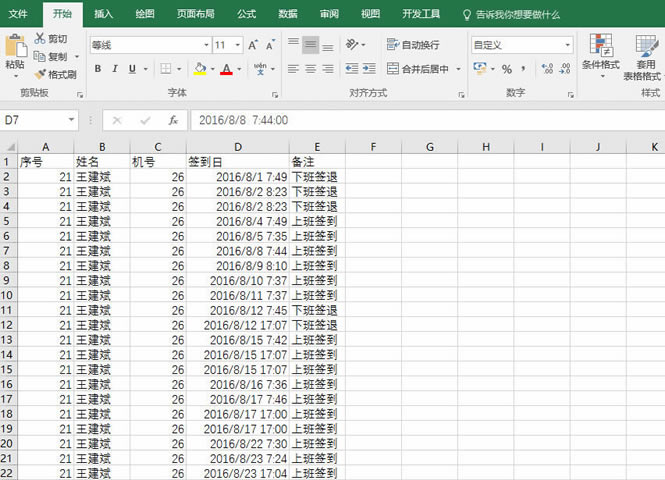The image size is (665, 480).
Task: Center cell text horizontally
Action: click(310, 69)
